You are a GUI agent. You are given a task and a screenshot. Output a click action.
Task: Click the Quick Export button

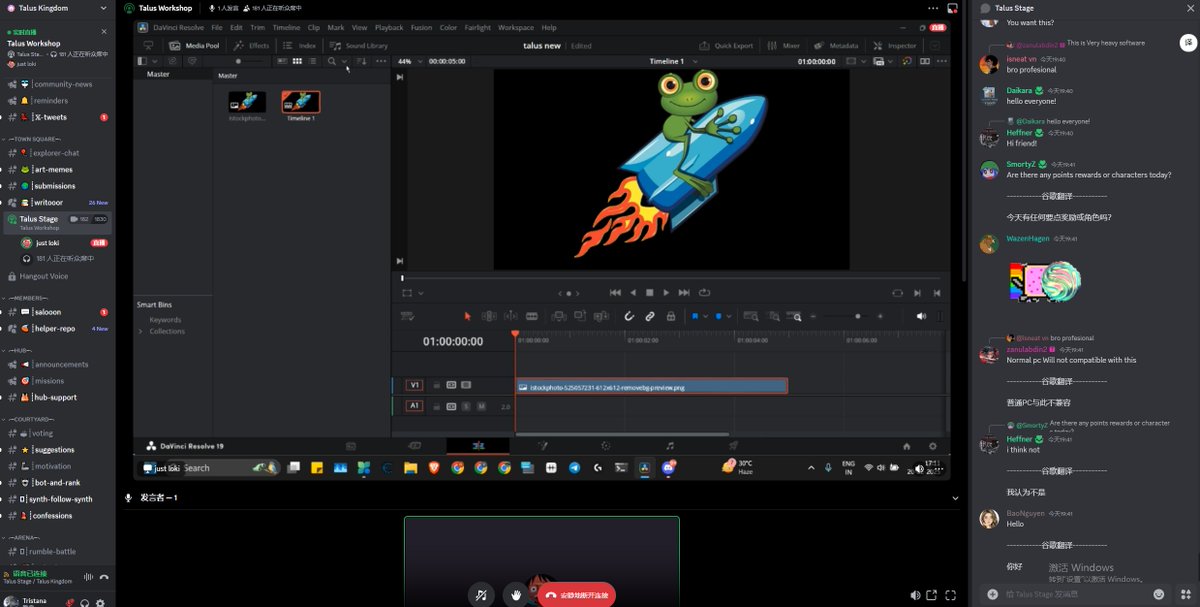(726, 45)
